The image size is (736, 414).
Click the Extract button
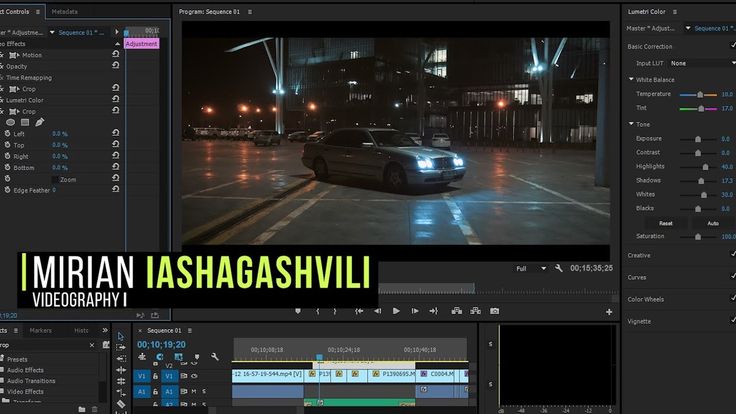pos(475,311)
